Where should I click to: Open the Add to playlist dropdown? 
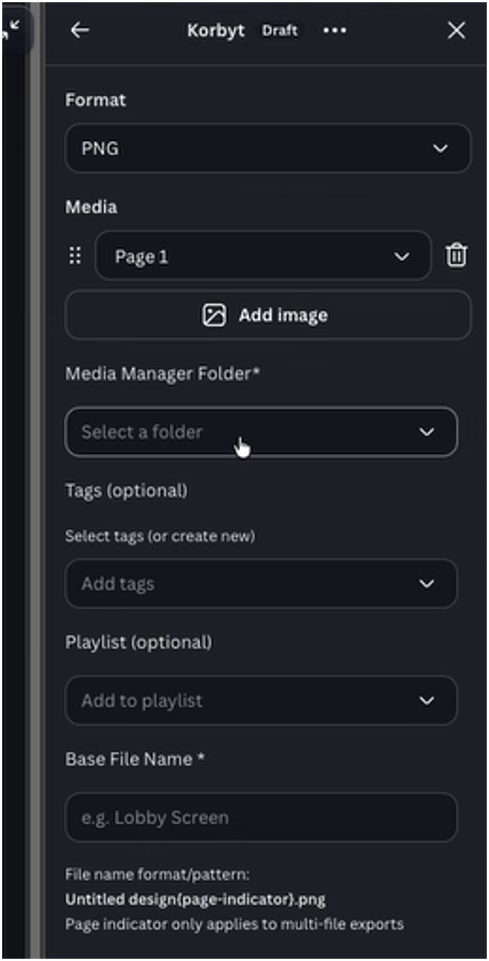click(261, 701)
